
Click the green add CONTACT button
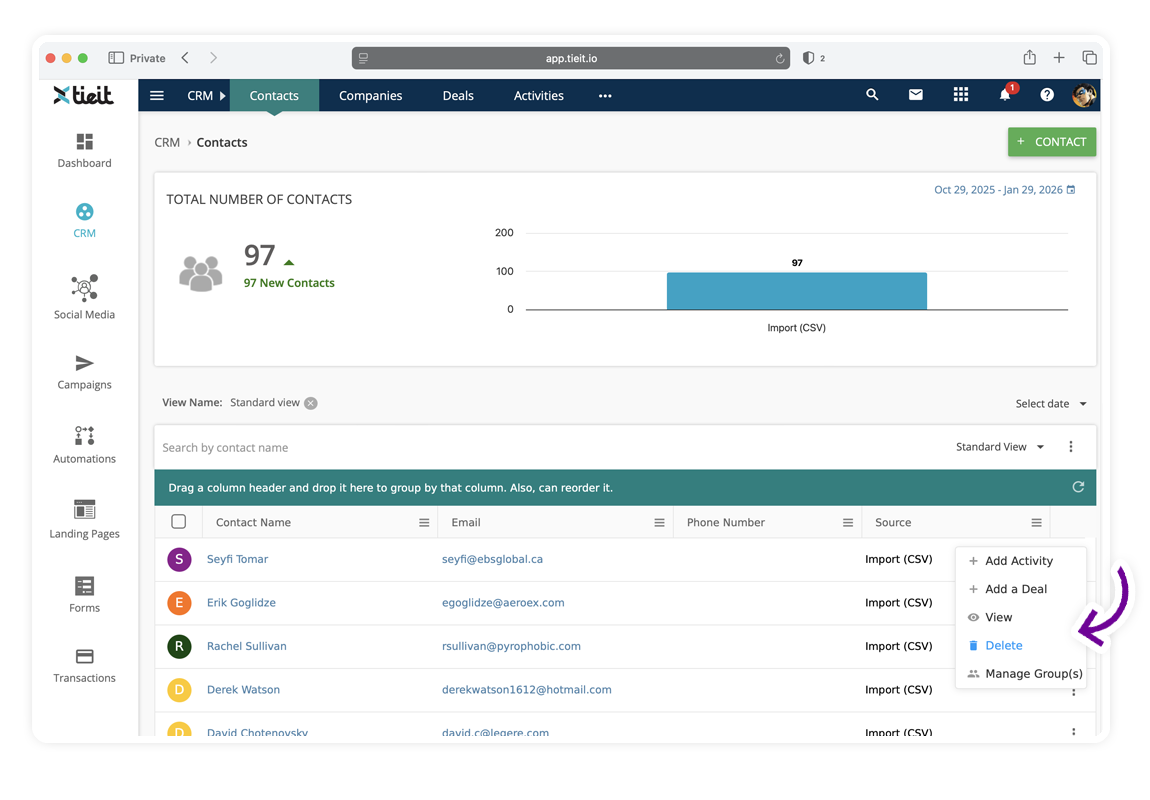(1051, 142)
